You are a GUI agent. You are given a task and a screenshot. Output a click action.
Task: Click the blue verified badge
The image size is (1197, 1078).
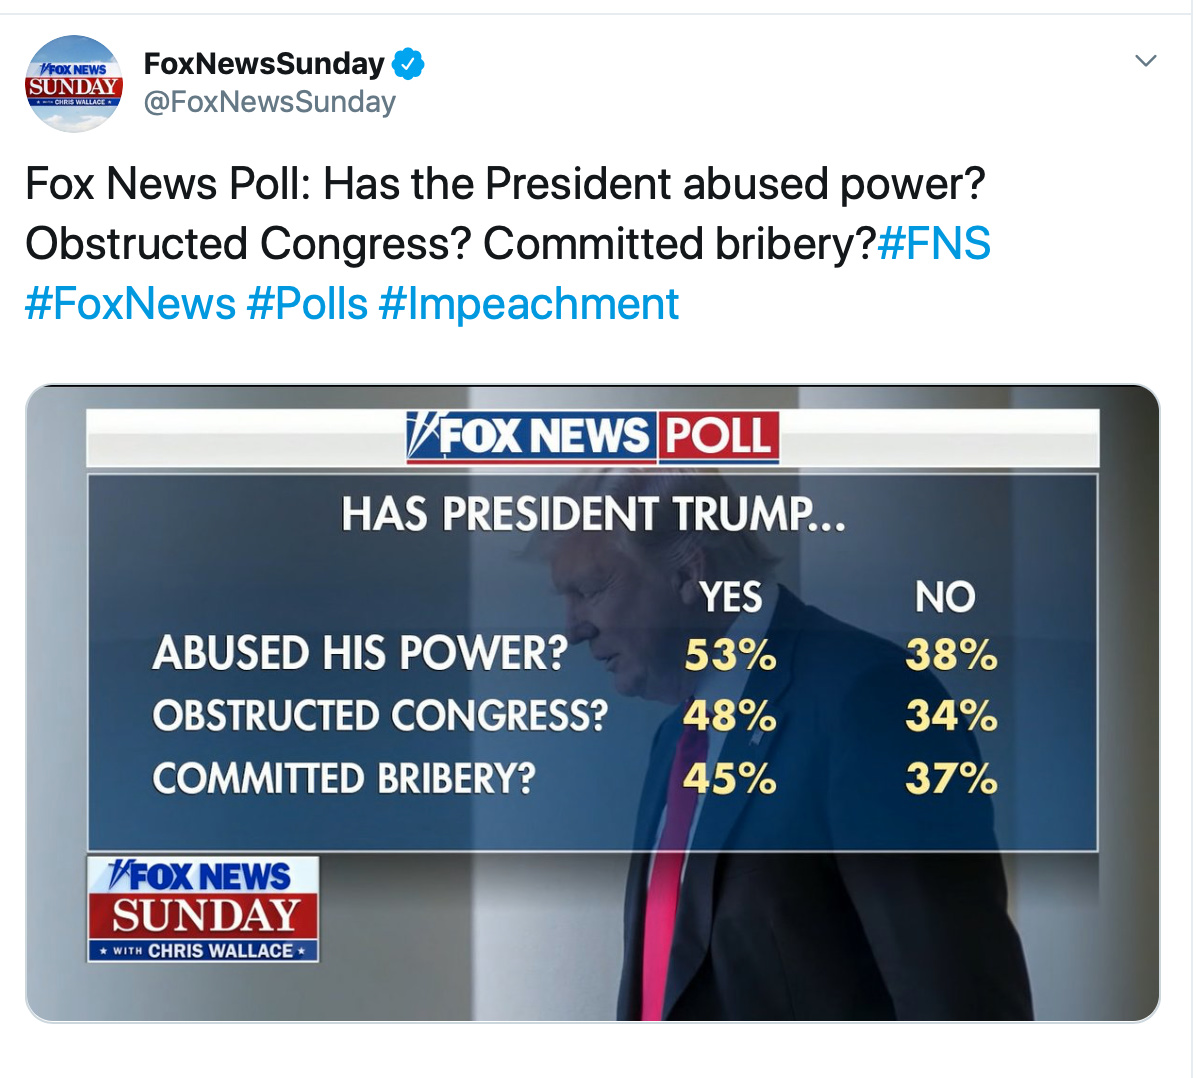pos(408,64)
